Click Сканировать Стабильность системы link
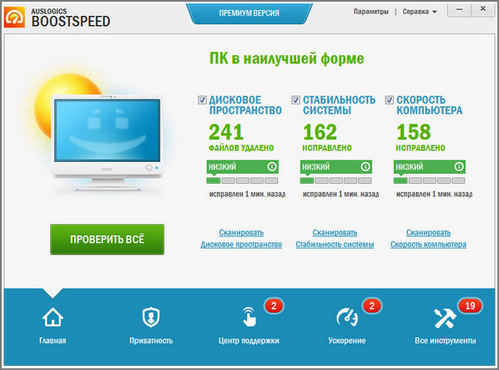The height and width of the screenshot is (370, 499). (x=335, y=238)
